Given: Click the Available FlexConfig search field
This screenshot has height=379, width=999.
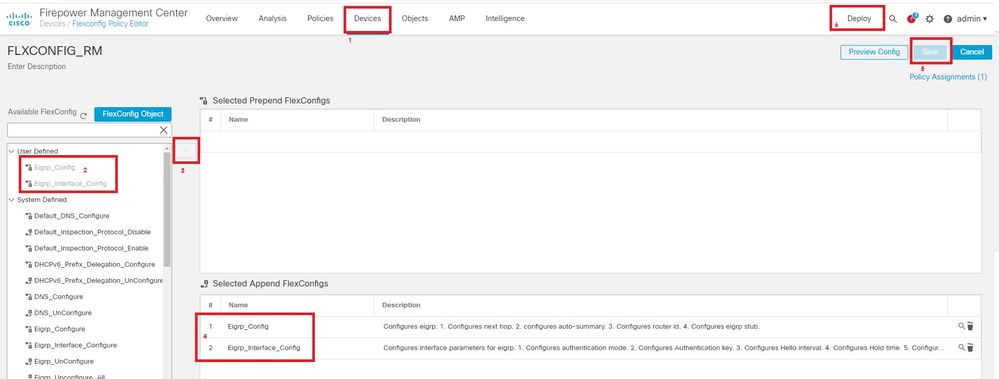Looking at the screenshot, I should point(83,130).
